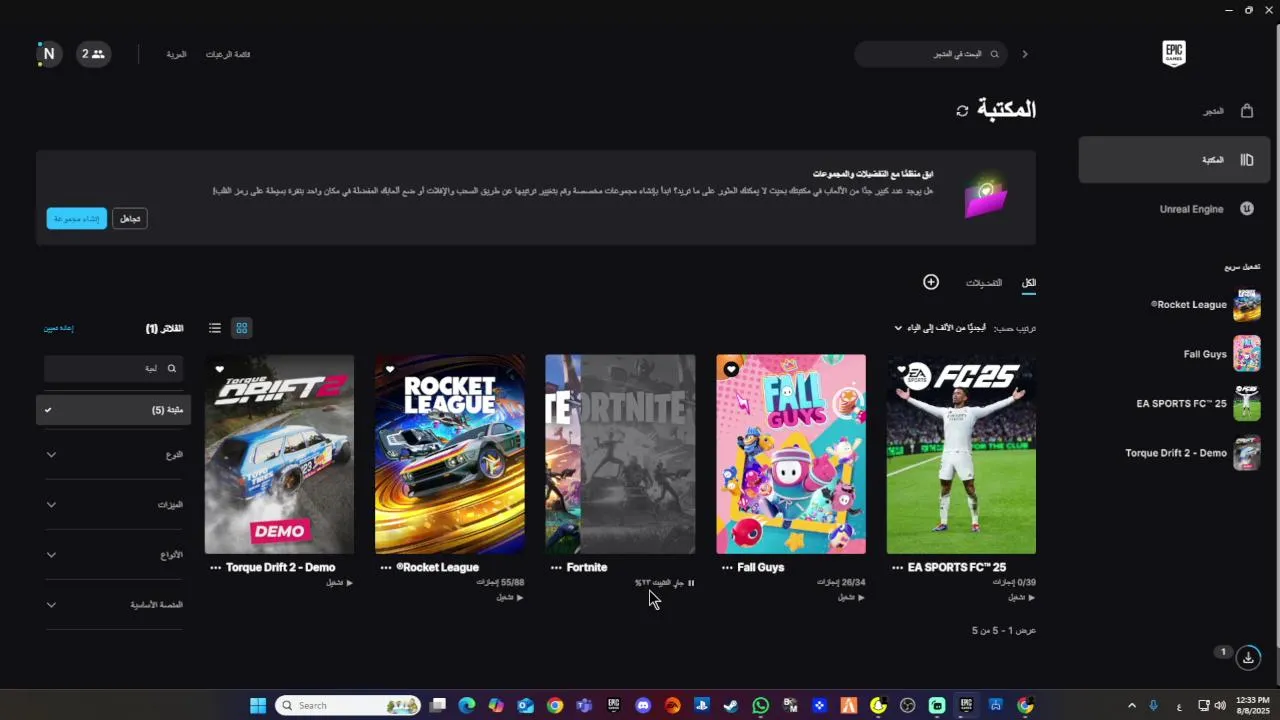
Task: Dismiss the collections banner
Action: [x=130, y=219]
